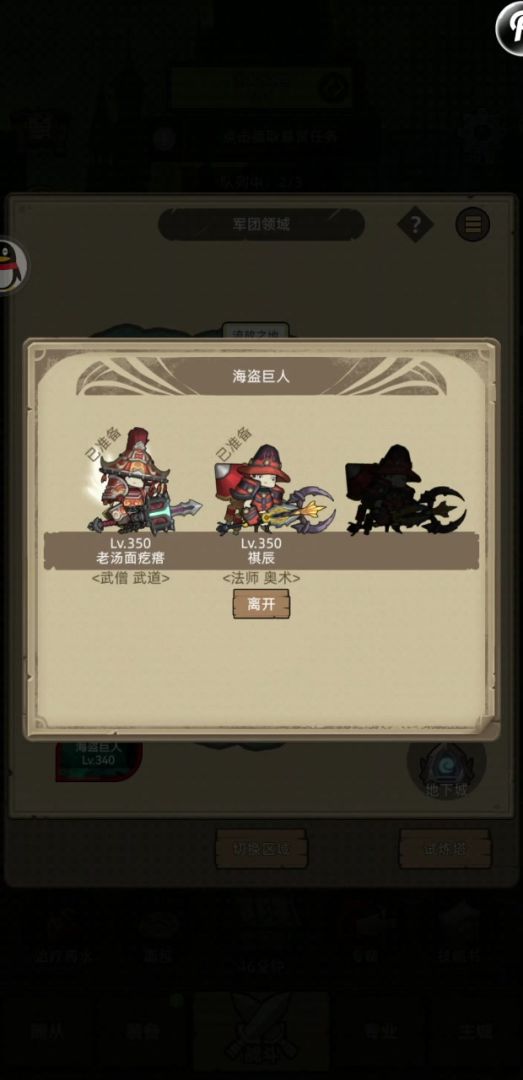Viewport: 523px width, 1080px height.
Task: Open the 地下城 dungeon icon
Action: click(x=447, y=765)
